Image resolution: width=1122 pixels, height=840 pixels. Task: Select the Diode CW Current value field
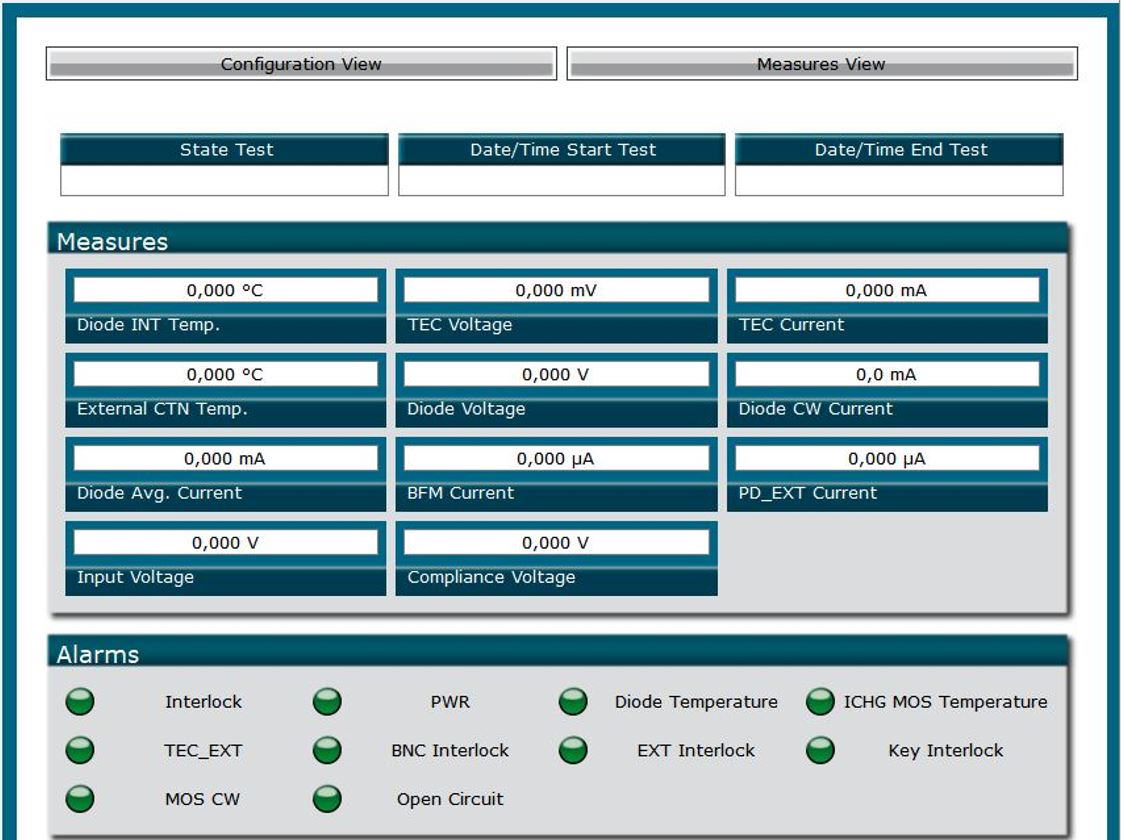coord(887,375)
